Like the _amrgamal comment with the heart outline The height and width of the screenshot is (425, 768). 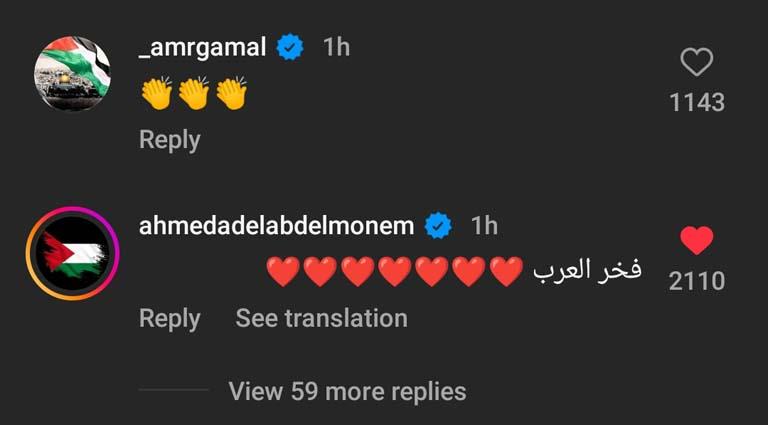[x=696, y=63]
